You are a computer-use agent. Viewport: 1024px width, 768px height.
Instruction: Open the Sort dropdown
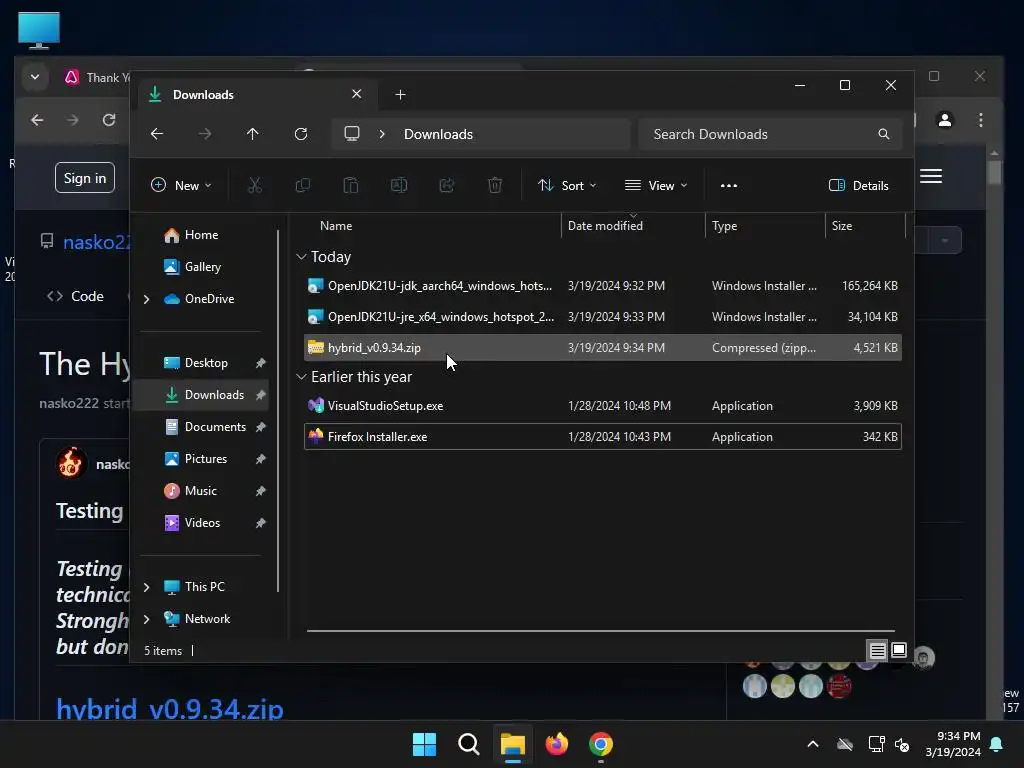tap(567, 185)
